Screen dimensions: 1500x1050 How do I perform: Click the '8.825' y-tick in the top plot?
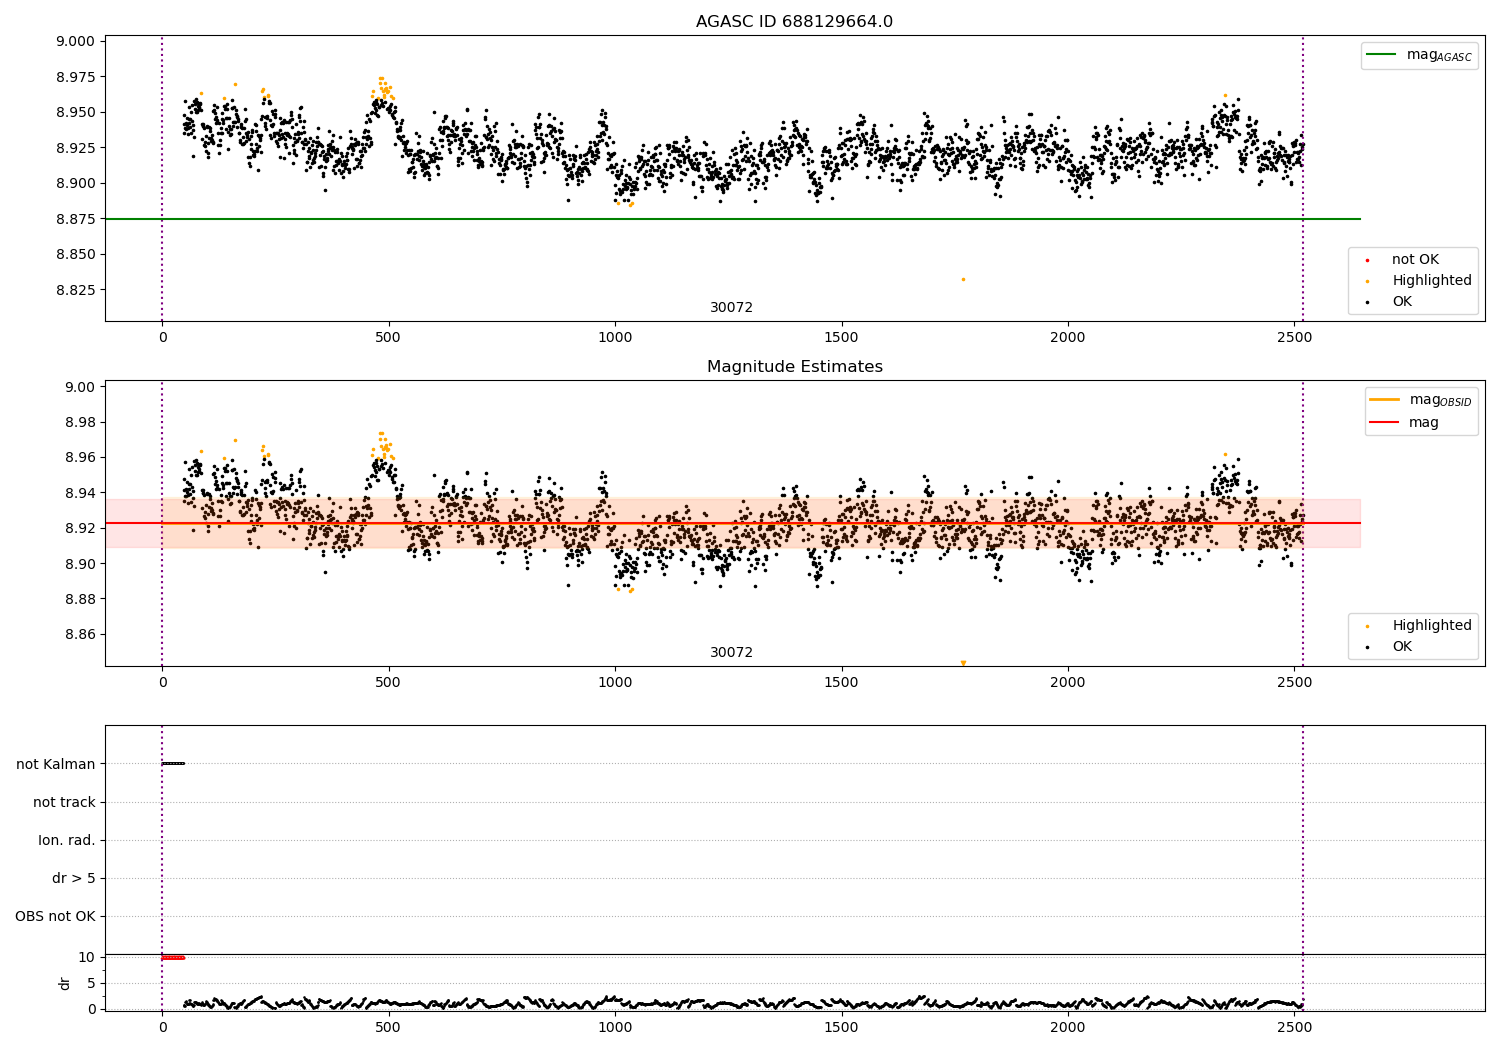point(76,290)
